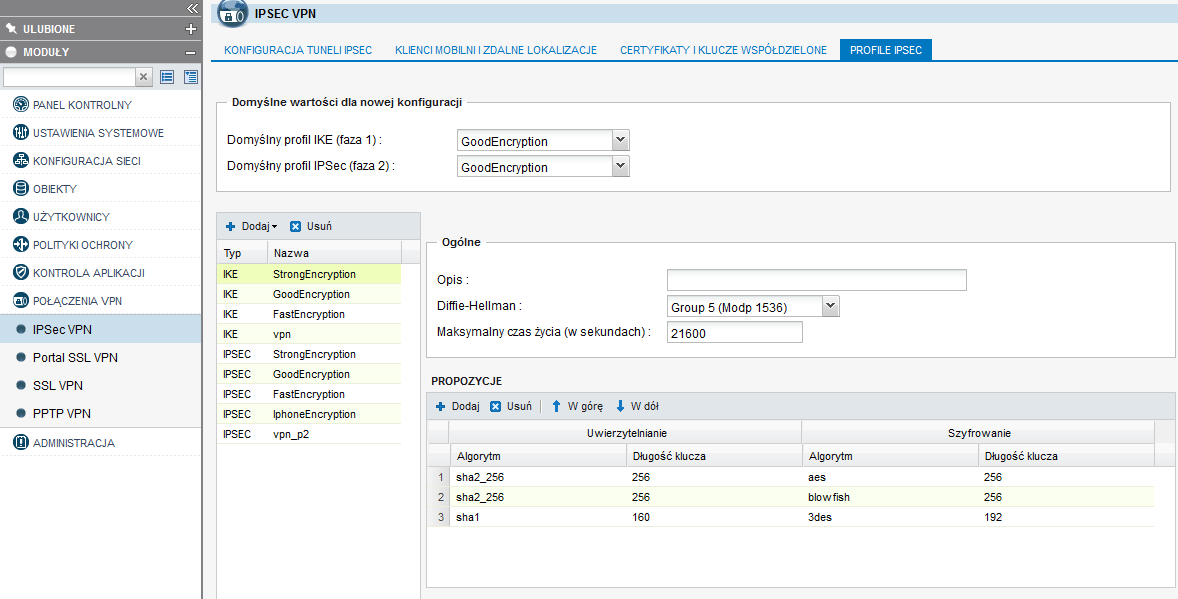Click Usuń above the profile list
This screenshot has height=599, width=1178.
[x=311, y=226]
